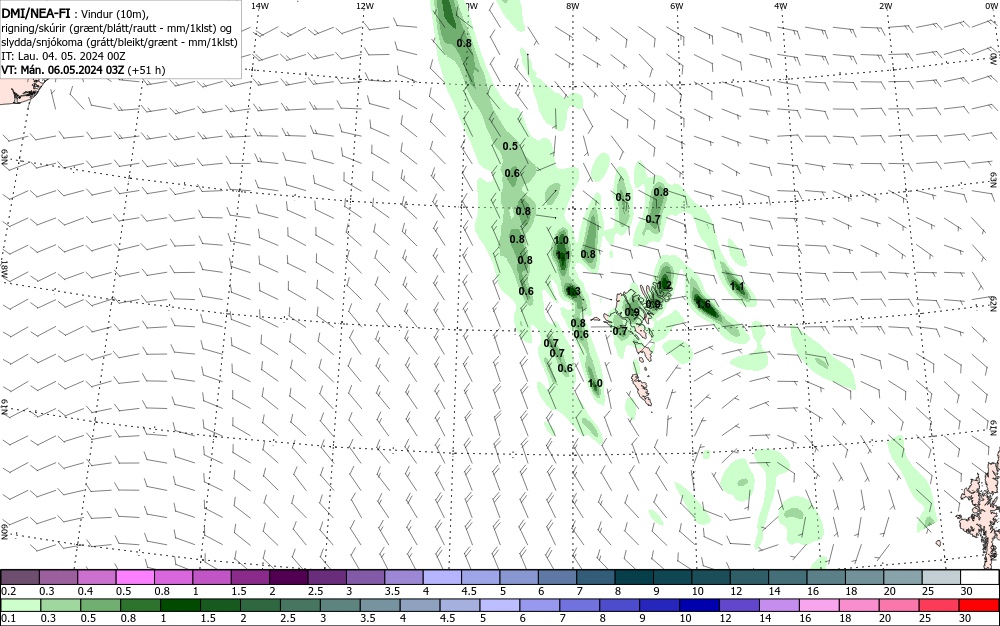Click the light grey 25 legend swatch
Viewport: 1000px width, 626px height.
coord(942,578)
